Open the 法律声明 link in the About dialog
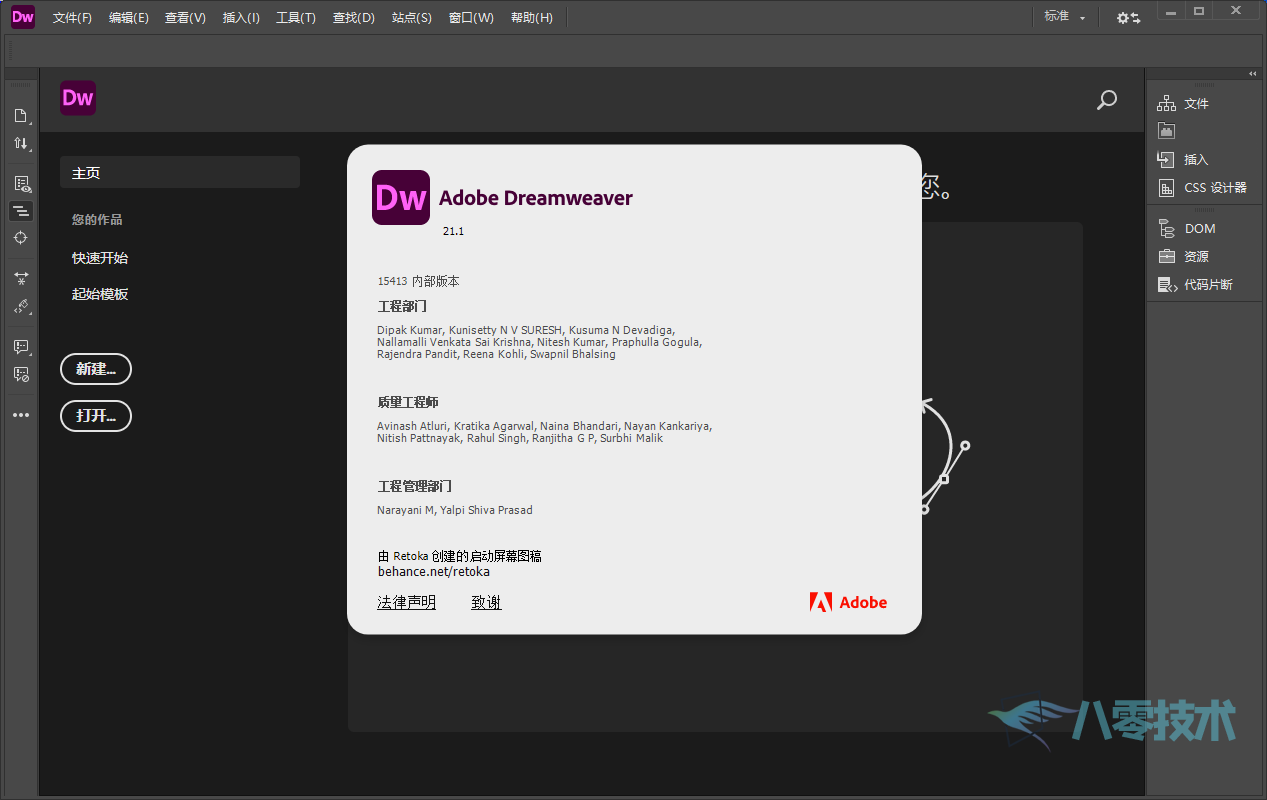The image size is (1267, 800). (406, 602)
